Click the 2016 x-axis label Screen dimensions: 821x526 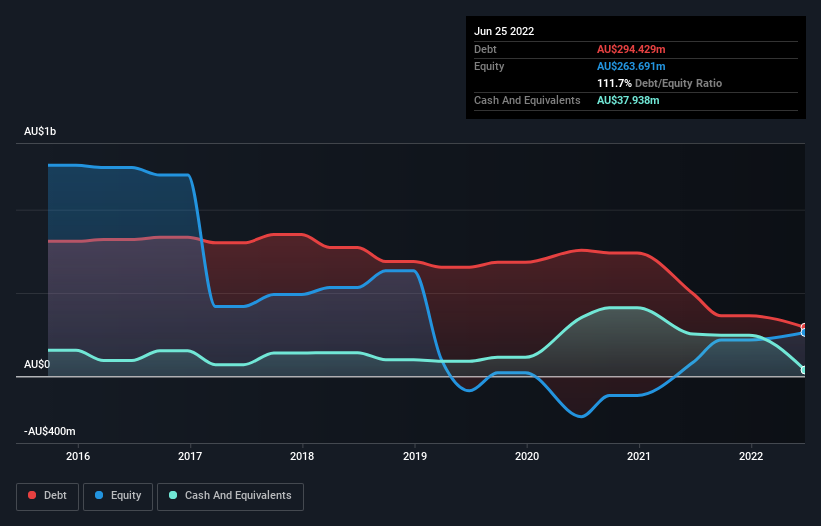click(x=78, y=456)
